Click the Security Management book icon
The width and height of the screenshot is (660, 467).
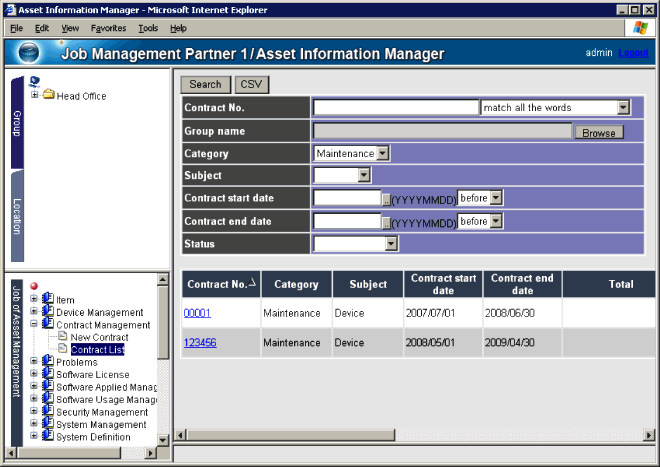47,412
